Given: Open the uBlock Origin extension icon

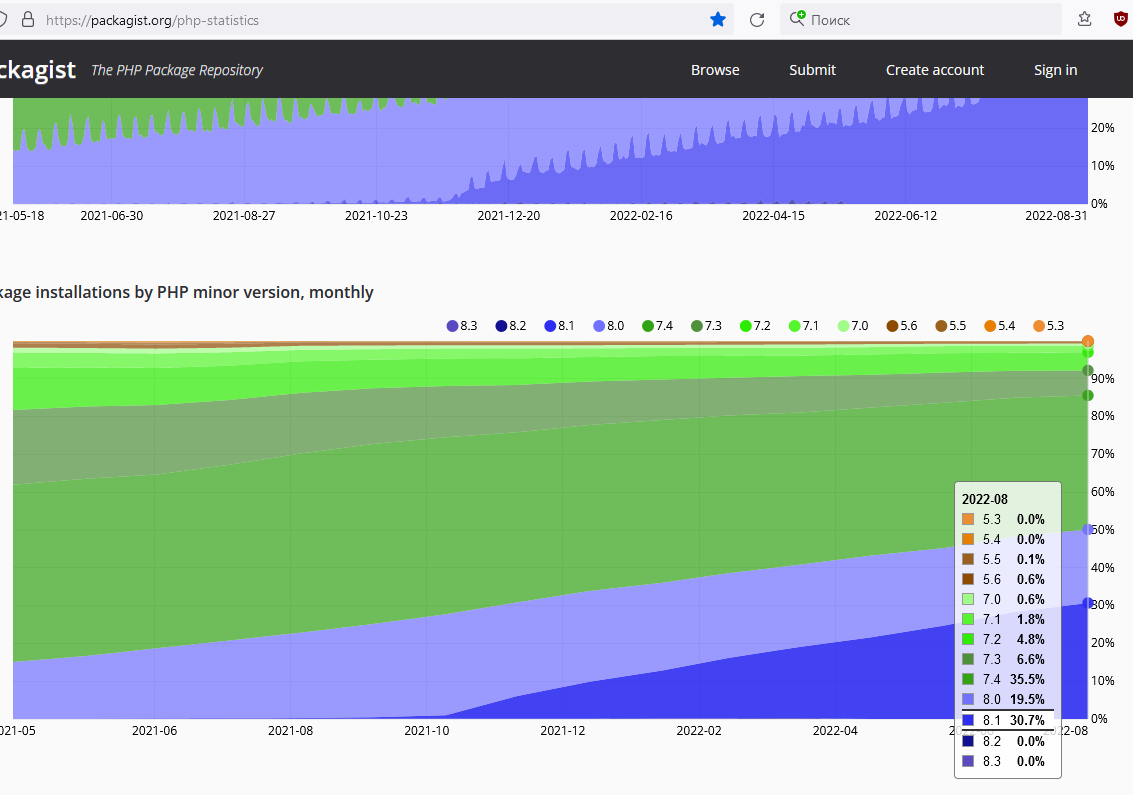Looking at the screenshot, I should (x=1121, y=20).
